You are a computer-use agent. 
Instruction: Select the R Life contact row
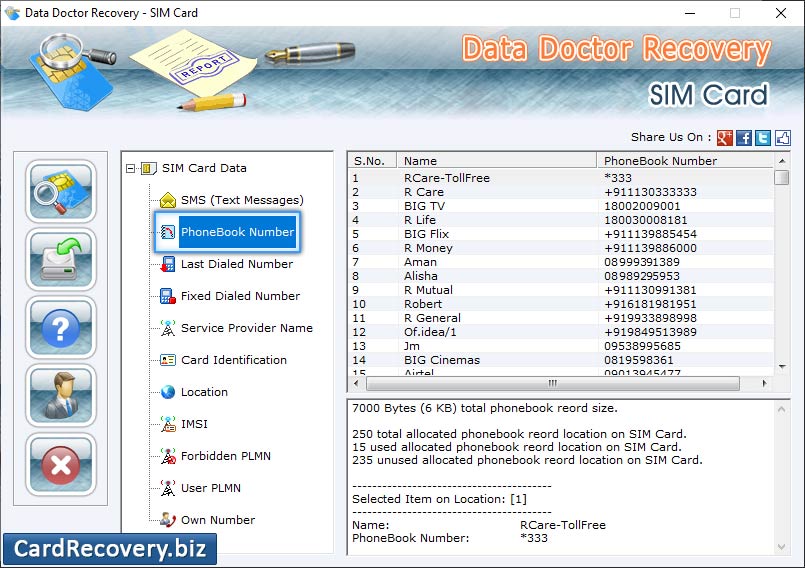point(561,220)
